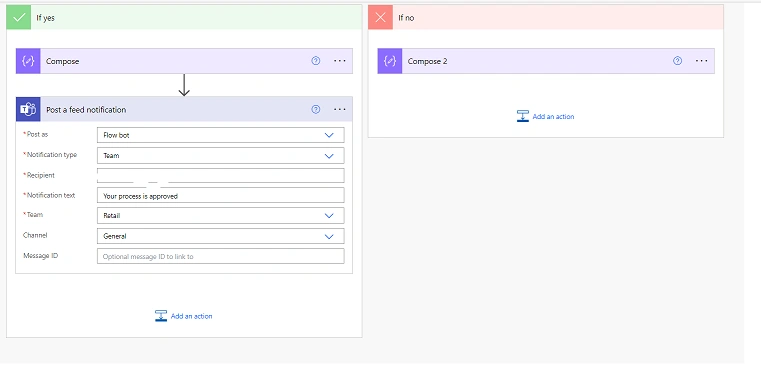761x369 pixels.
Task: Add an action in the If no branch
Action: pos(546,117)
